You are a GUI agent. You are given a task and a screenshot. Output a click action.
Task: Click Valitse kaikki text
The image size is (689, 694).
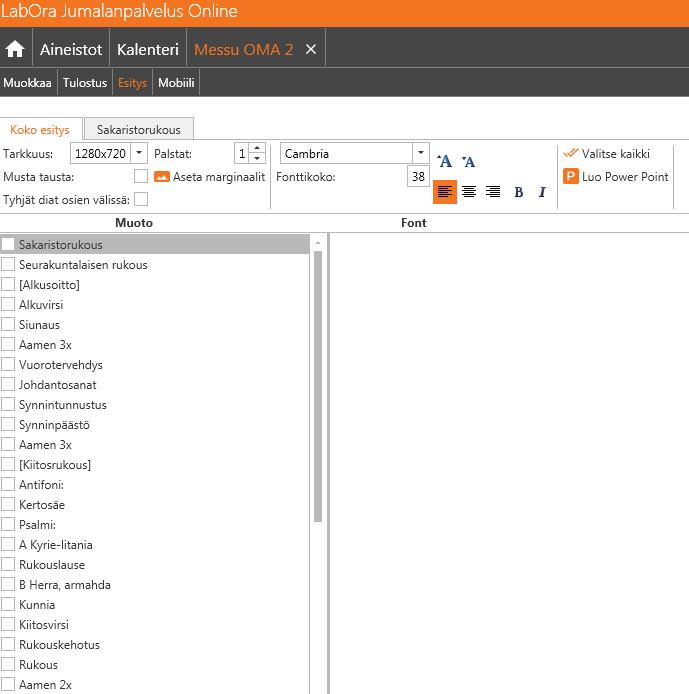pos(616,154)
